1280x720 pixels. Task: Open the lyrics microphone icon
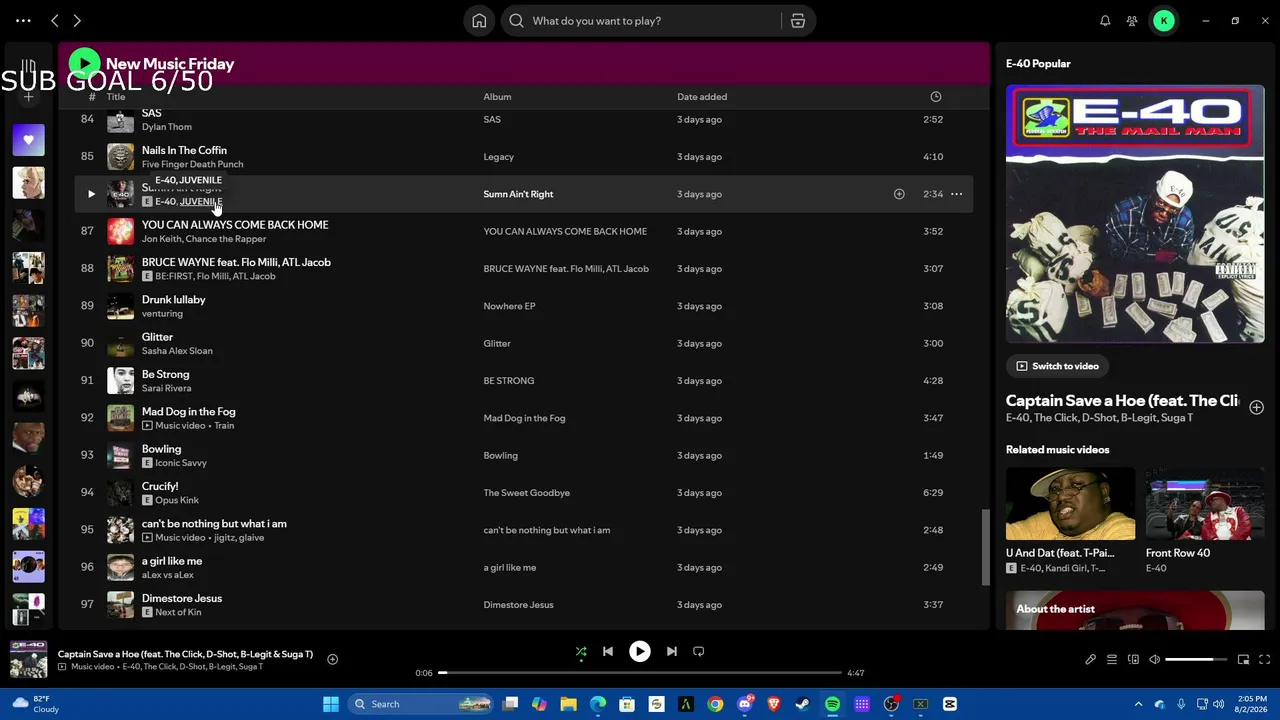pyautogui.click(x=1090, y=660)
